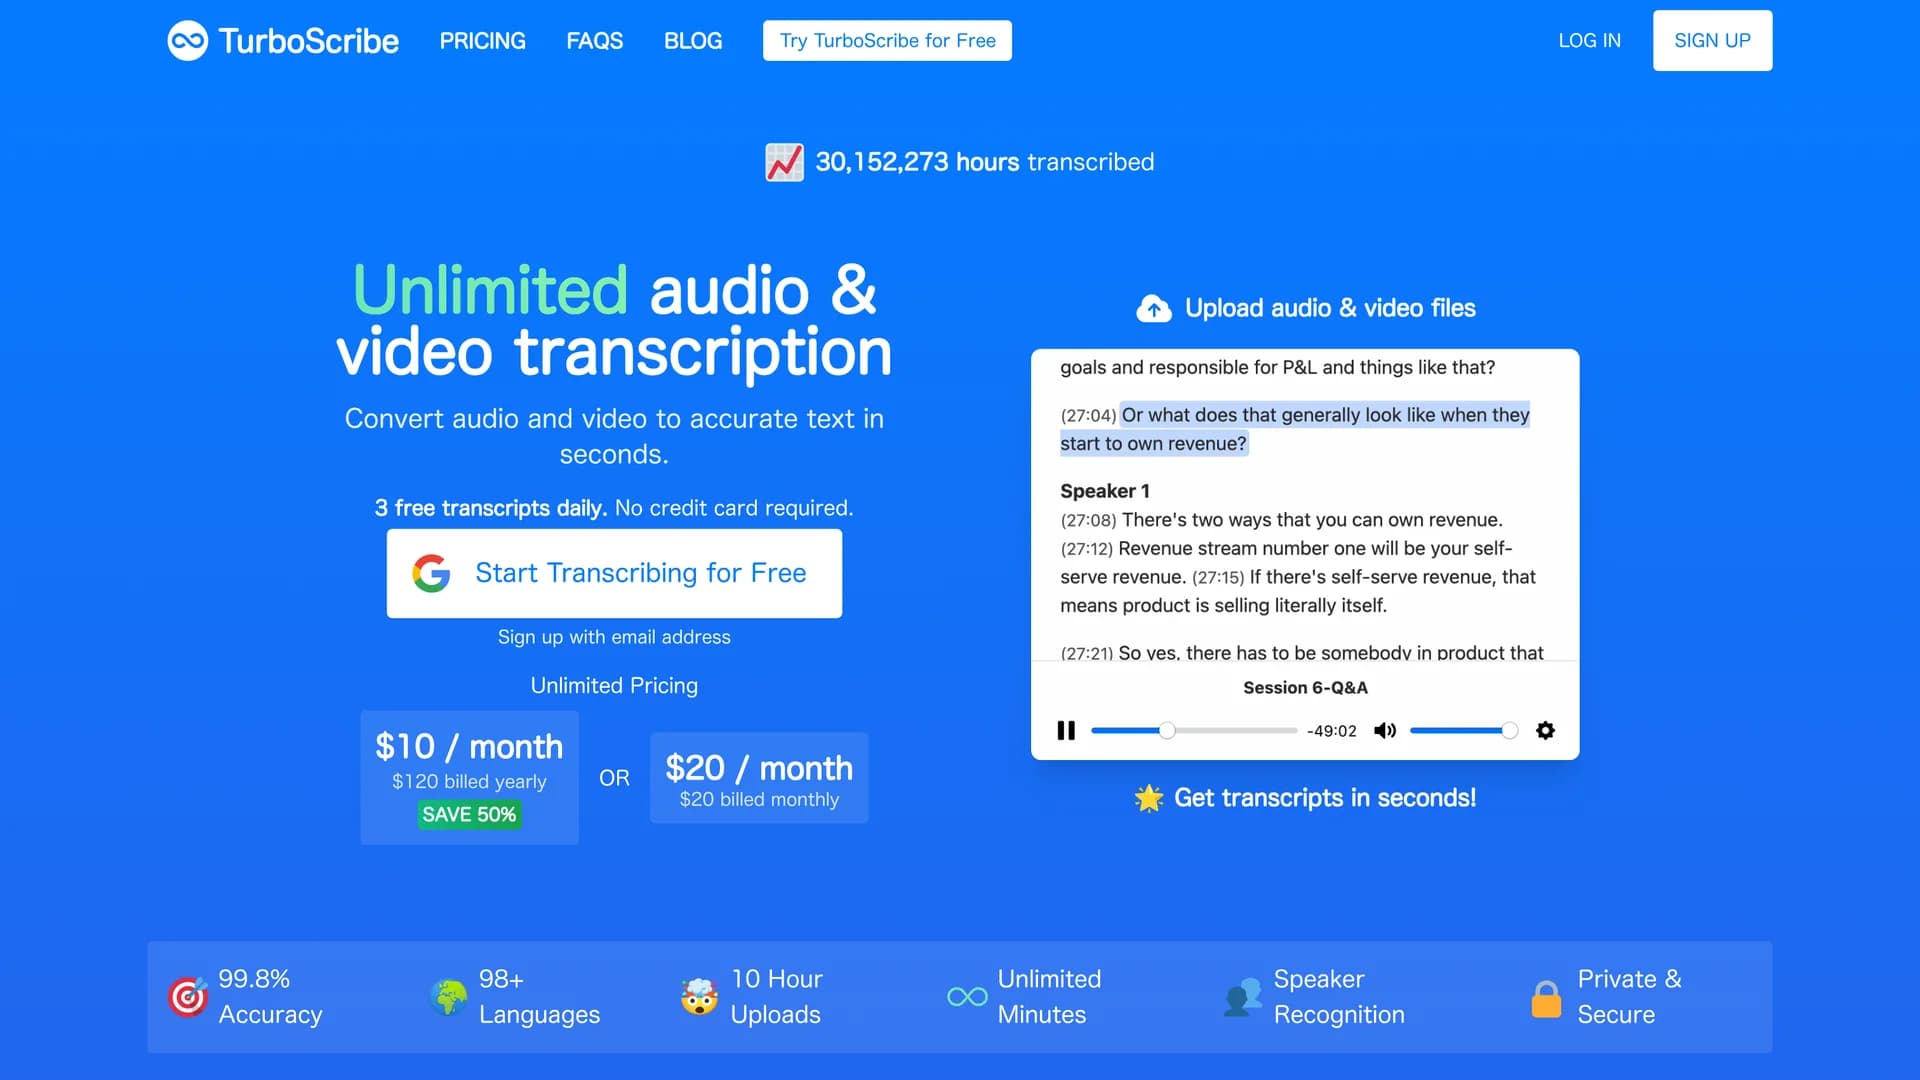The height and width of the screenshot is (1080, 1920).
Task: Click the SIGN UP button
Action: point(1712,41)
